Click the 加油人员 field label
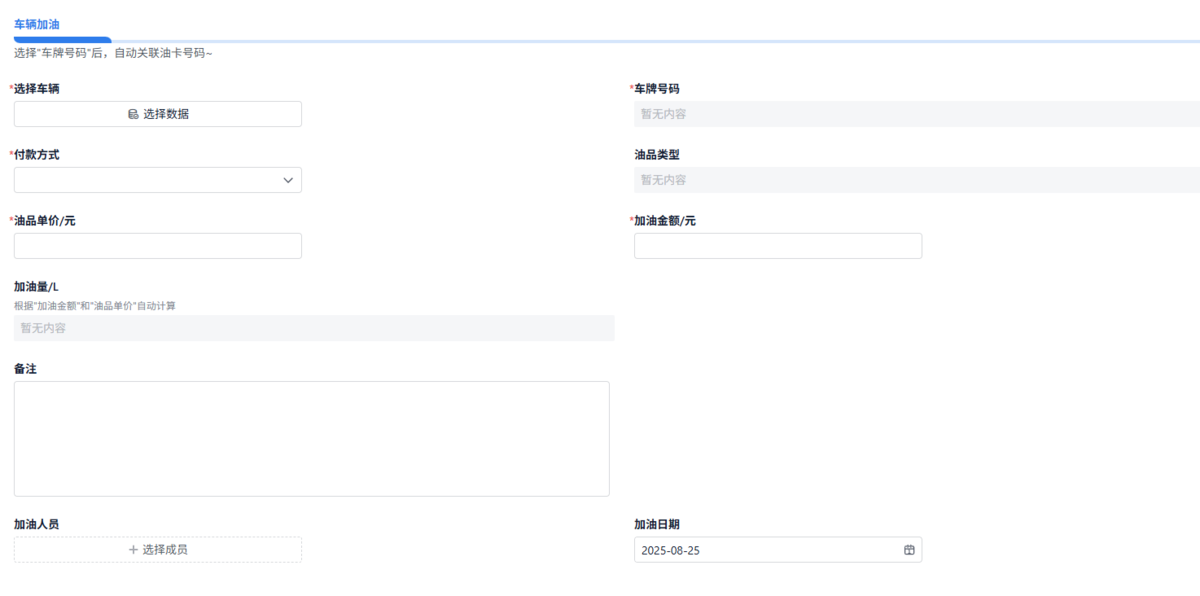 pos(36,524)
